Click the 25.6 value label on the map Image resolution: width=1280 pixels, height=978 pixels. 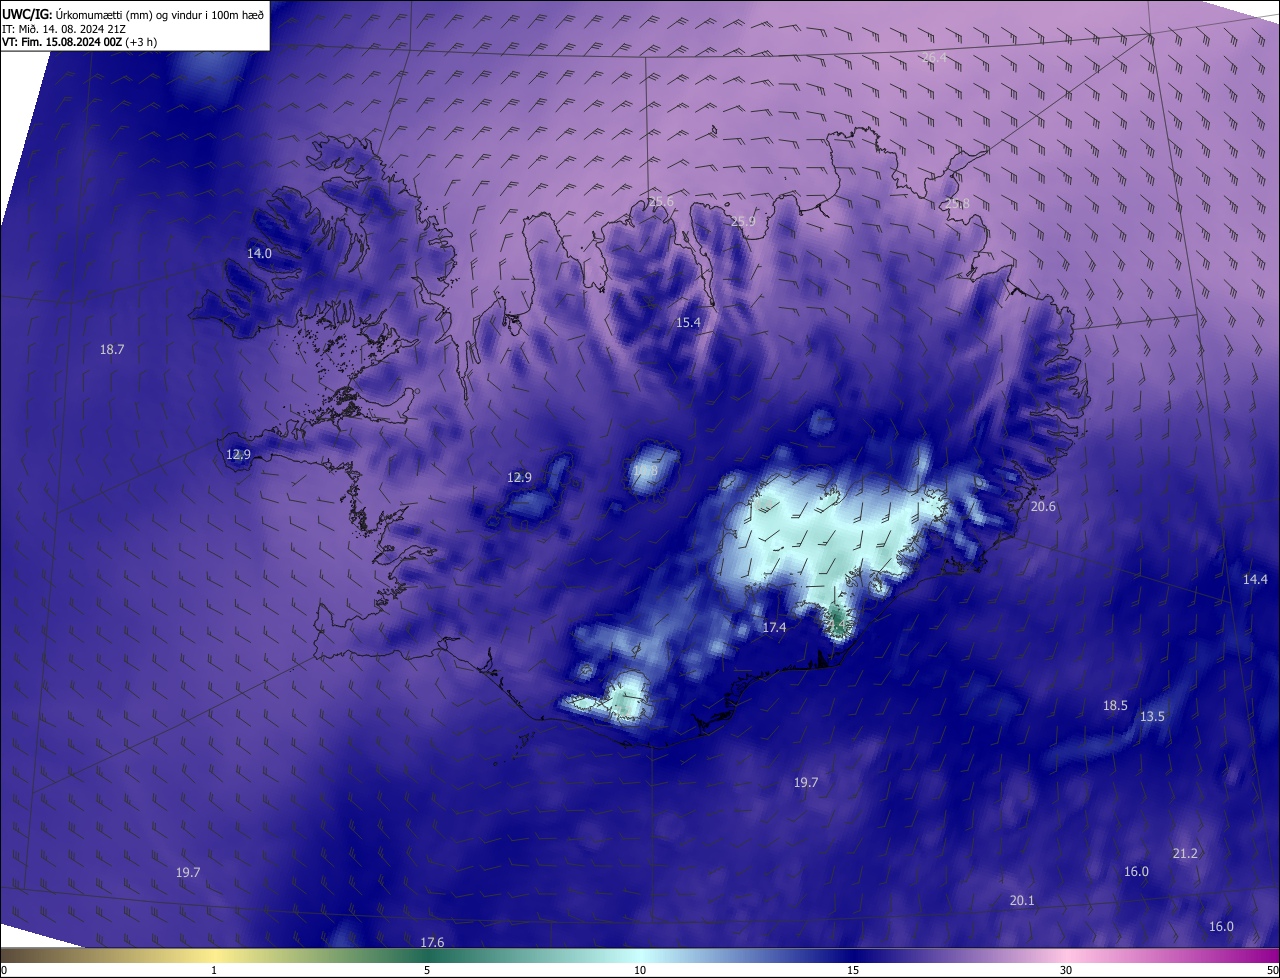click(x=661, y=202)
